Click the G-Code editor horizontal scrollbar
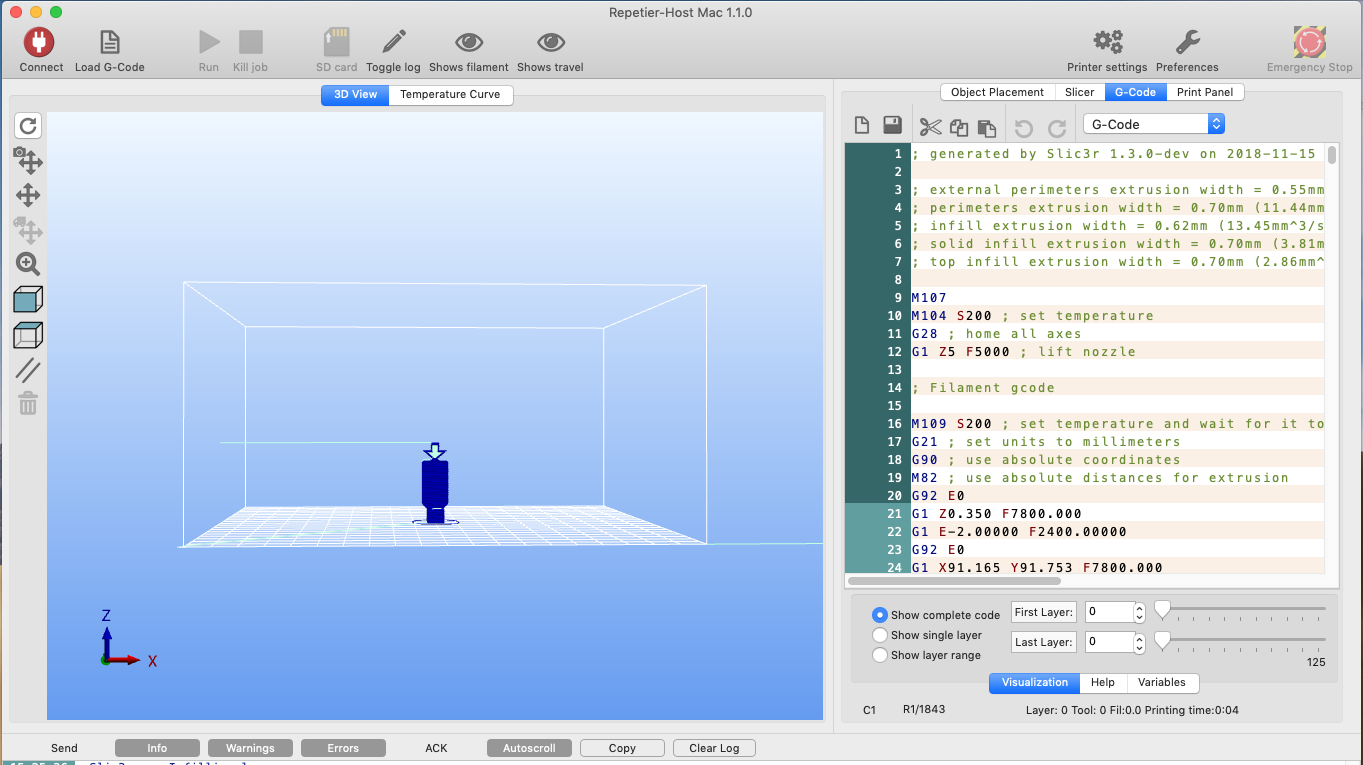The height and width of the screenshot is (765, 1363). tap(954, 580)
